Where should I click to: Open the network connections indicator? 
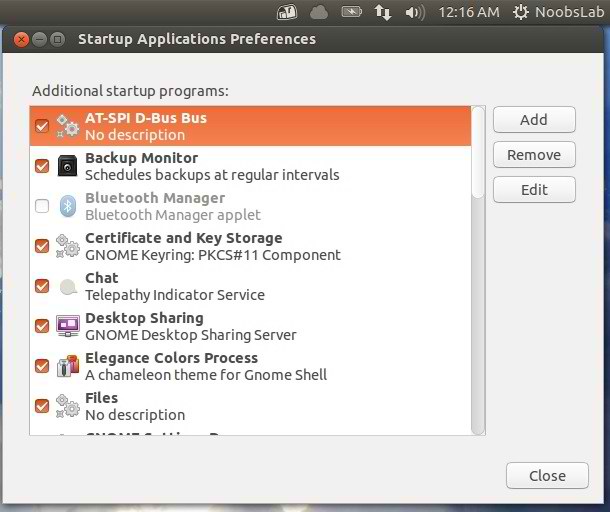pyautogui.click(x=383, y=12)
